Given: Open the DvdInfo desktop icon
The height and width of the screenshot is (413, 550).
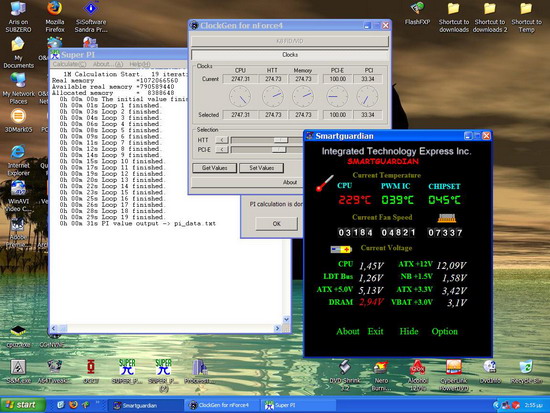Looking at the screenshot, I should 490,372.
